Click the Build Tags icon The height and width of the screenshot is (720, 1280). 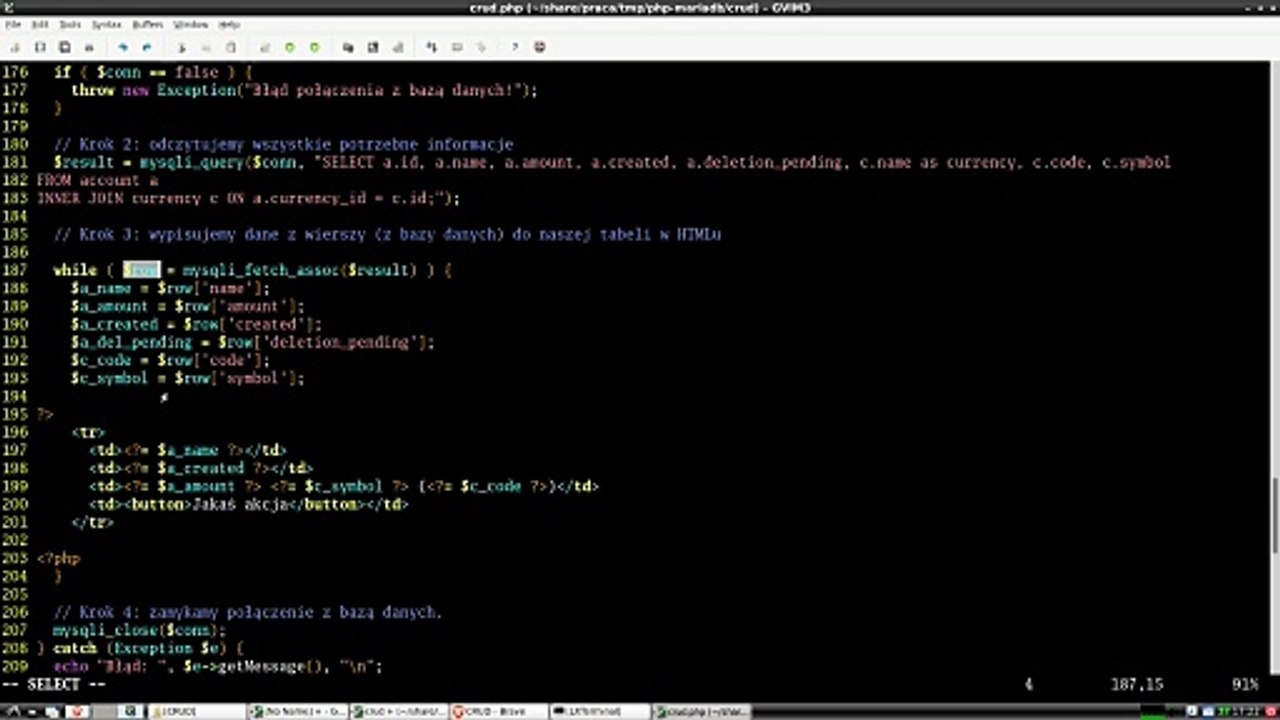tap(456, 47)
